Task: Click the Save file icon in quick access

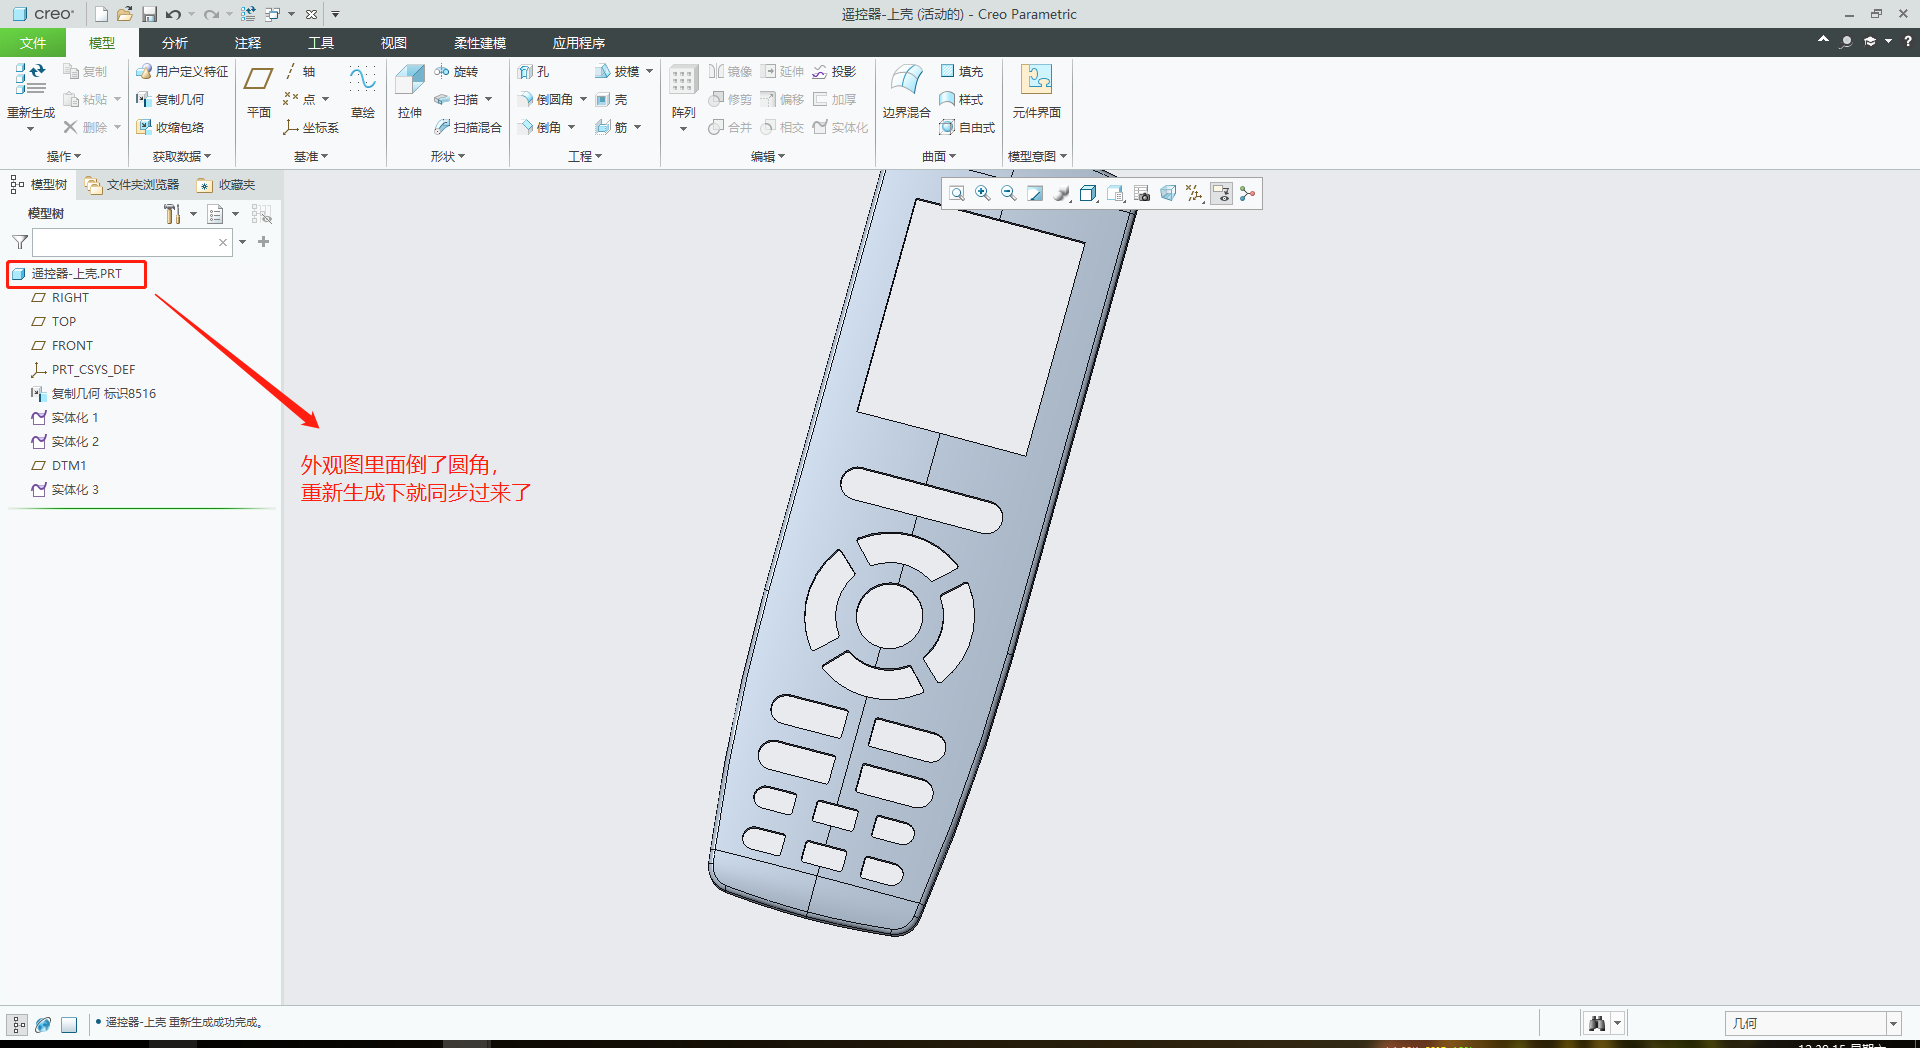Action: pyautogui.click(x=149, y=14)
